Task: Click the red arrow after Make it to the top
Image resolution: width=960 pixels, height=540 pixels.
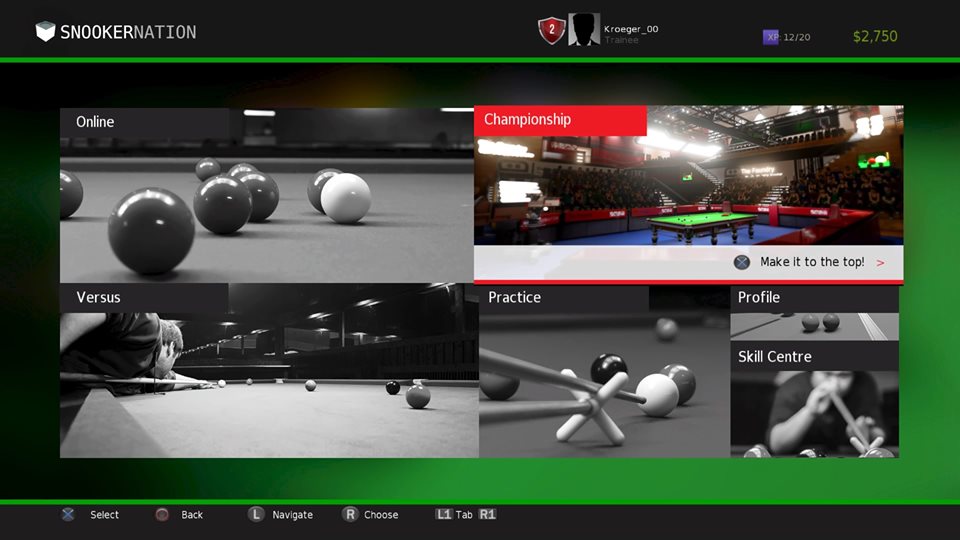Action: [880, 263]
